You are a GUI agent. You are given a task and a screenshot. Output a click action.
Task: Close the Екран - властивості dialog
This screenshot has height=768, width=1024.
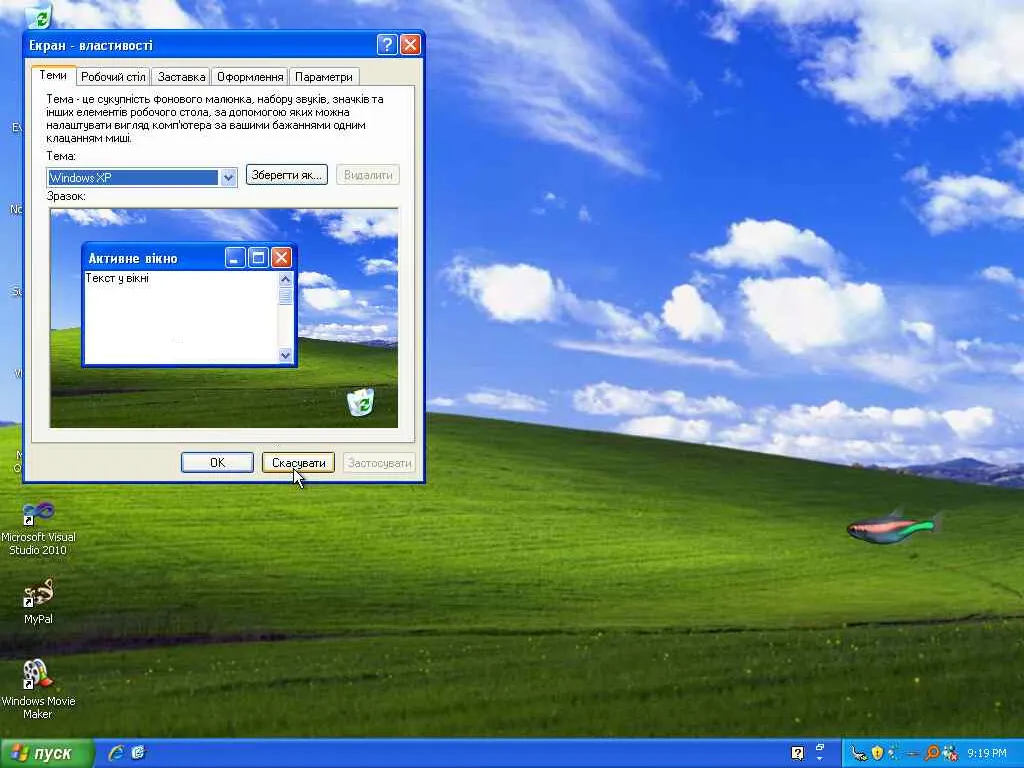[x=410, y=44]
